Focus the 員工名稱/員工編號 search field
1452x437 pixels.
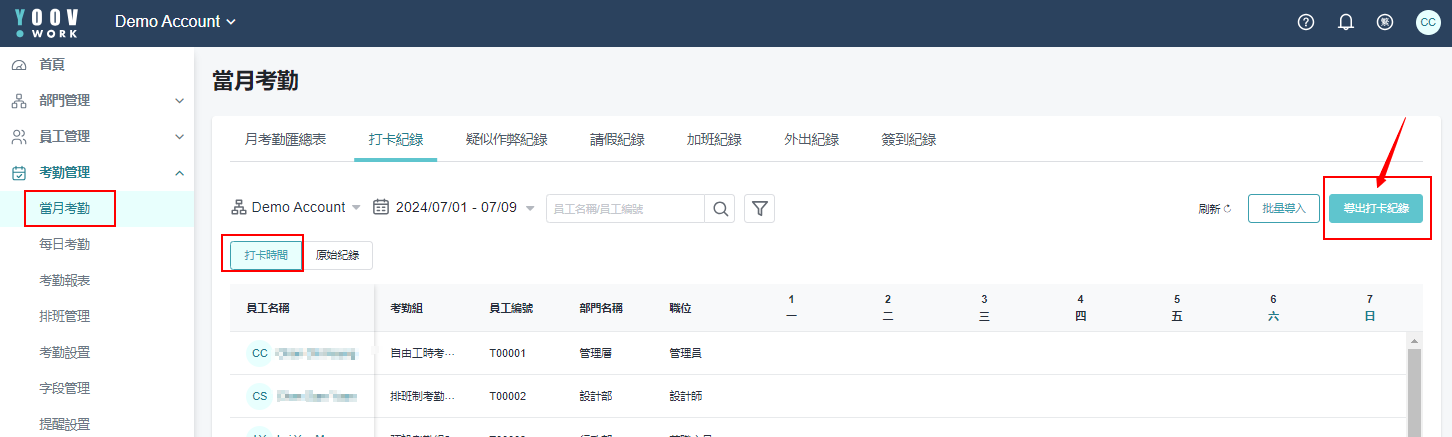[x=625, y=208]
